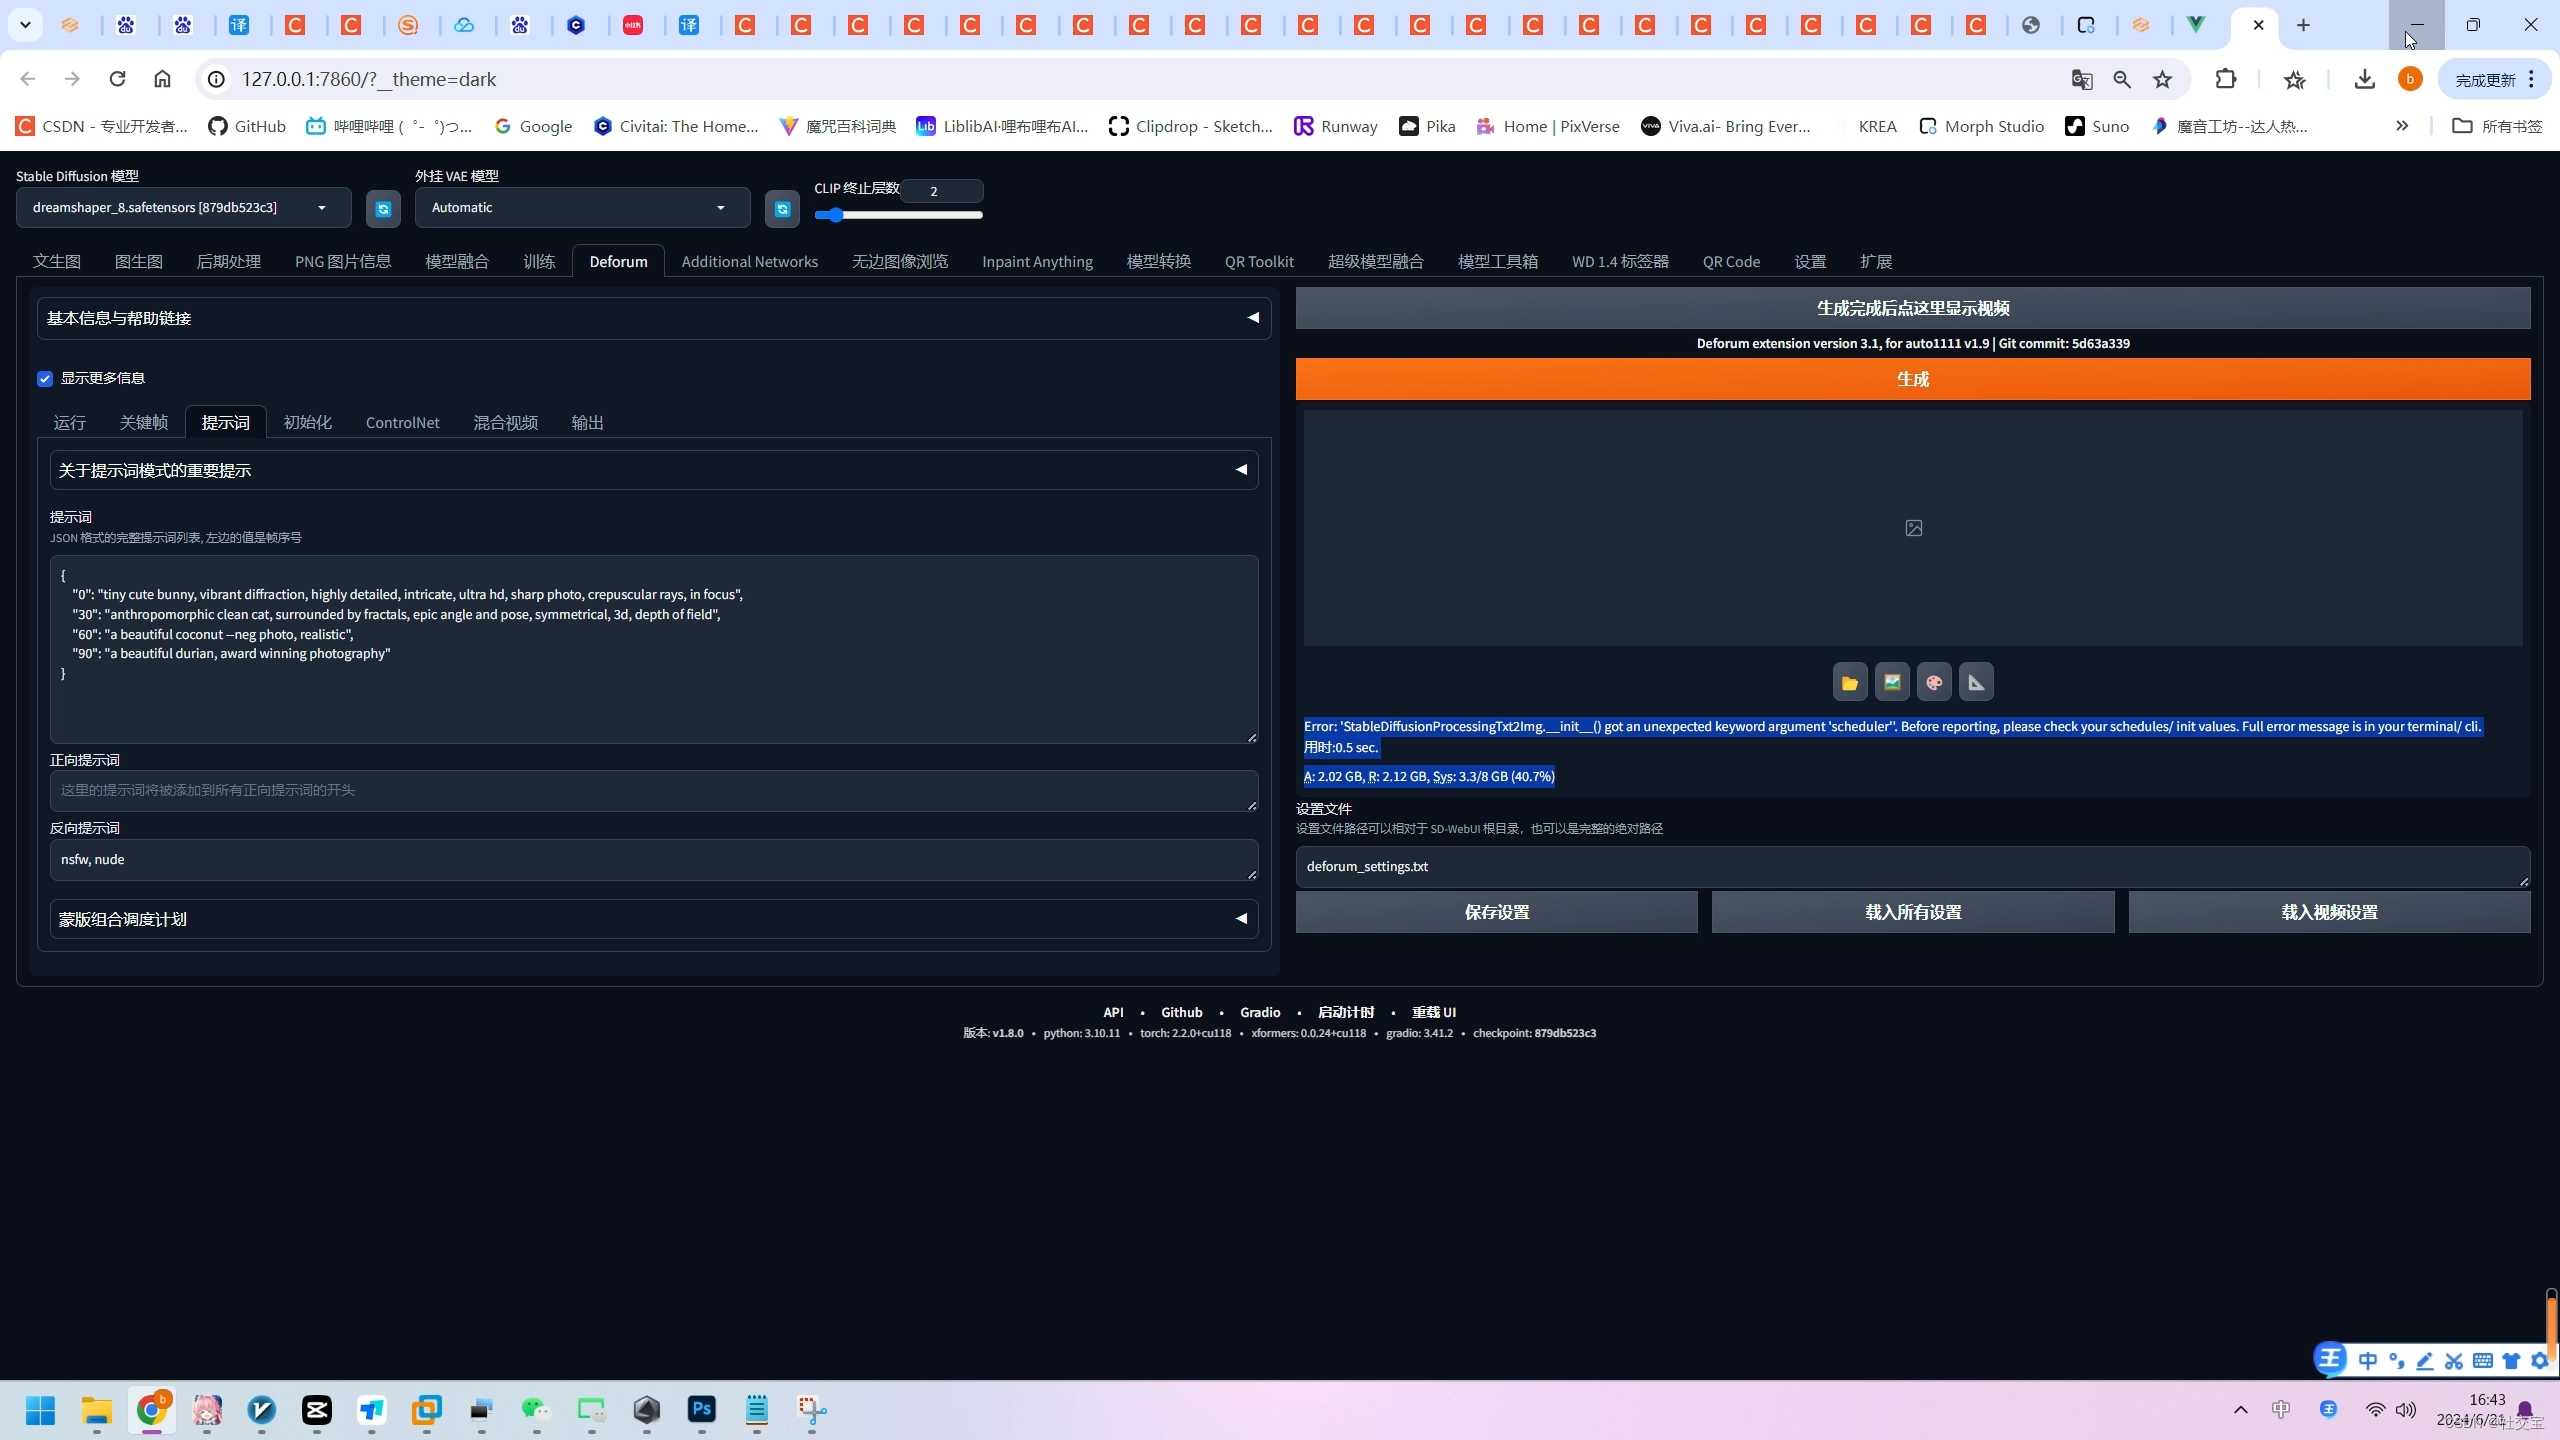The height and width of the screenshot is (1440, 2560).
Task: Open the Stable Diffusion model dropdown
Action: 183,208
